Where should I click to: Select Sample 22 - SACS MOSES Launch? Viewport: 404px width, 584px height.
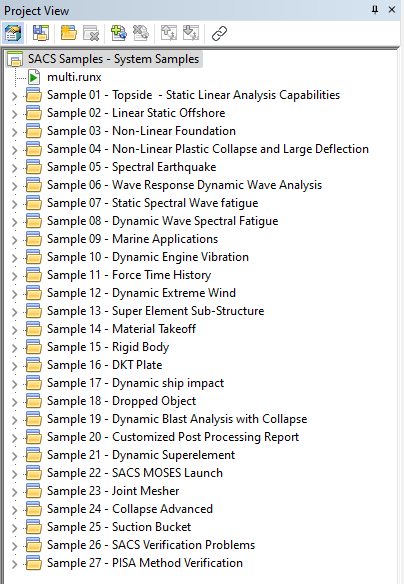pos(135,473)
